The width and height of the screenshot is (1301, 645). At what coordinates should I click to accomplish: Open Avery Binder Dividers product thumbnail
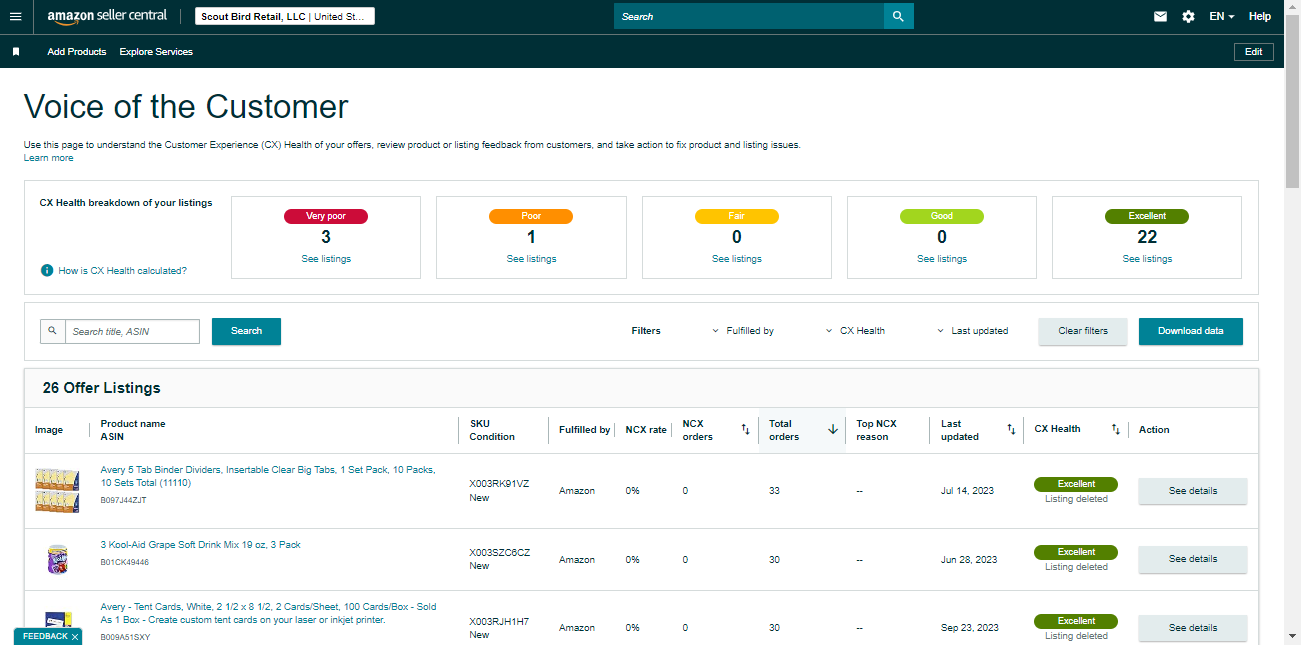(x=57, y=491)
